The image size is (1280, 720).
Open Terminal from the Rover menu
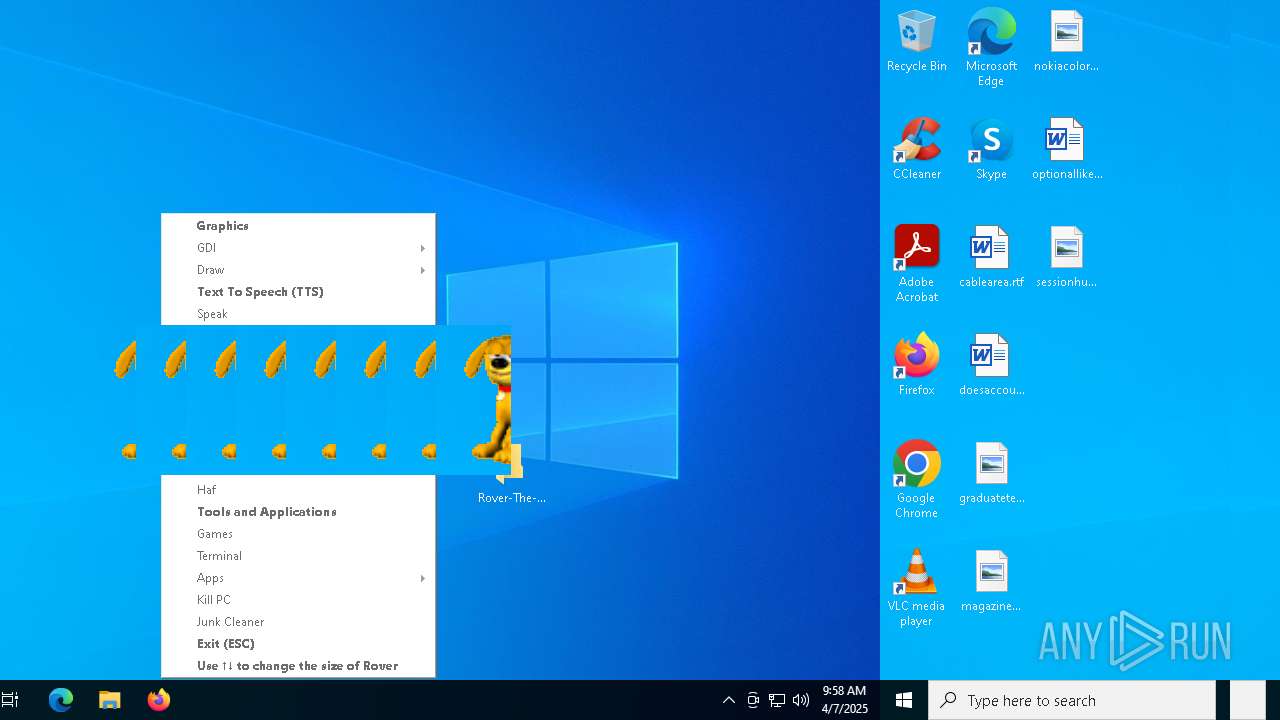pyautogui.click(x=298, y=556)
